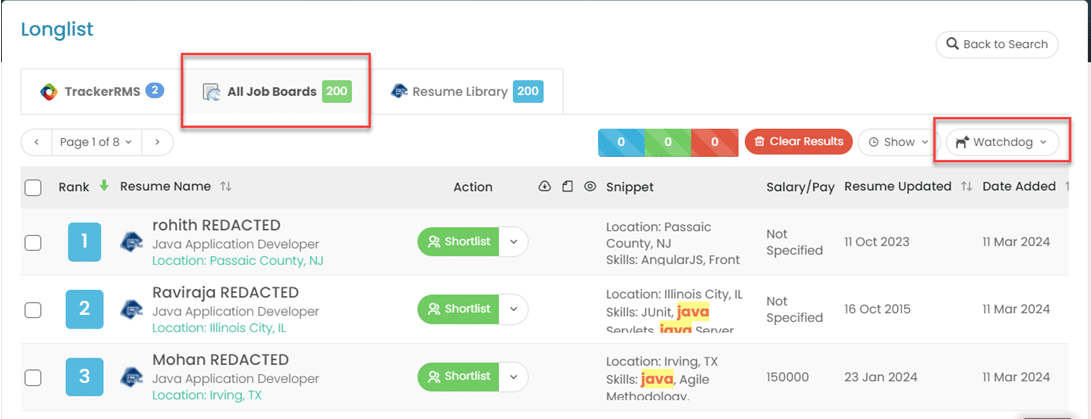Tick the checkbox for rohith's row
This screenshot has height=419, width=1091.
click(x=33, y=242)
